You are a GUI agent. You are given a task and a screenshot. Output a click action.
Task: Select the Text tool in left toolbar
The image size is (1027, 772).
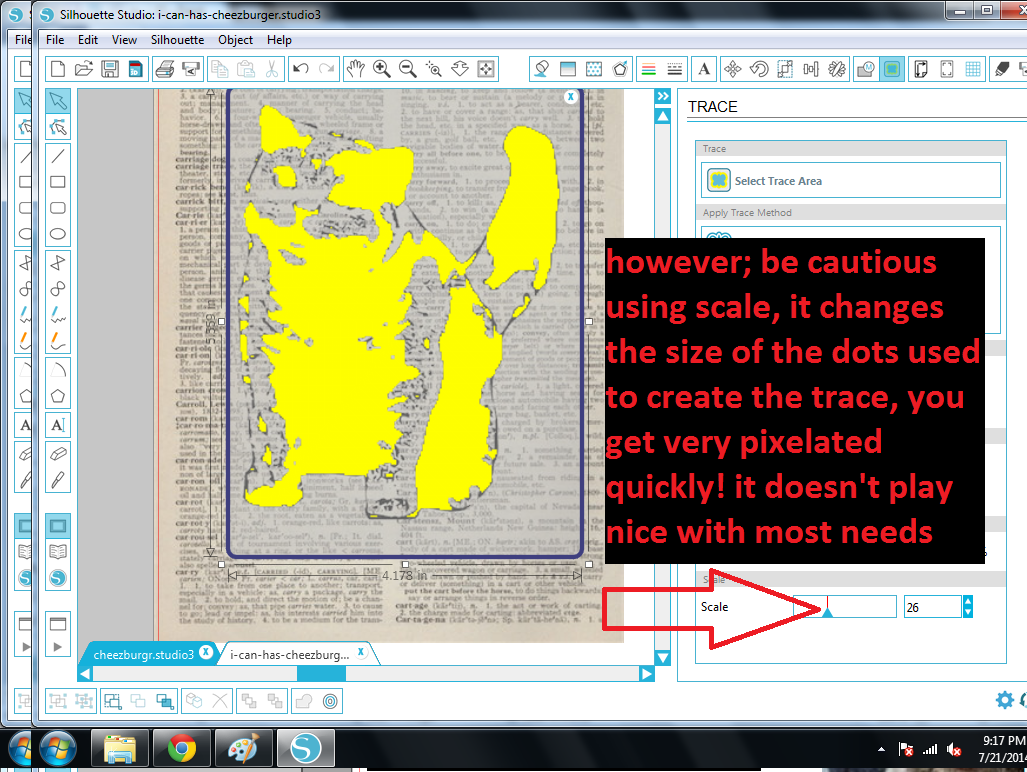[x=58, y=425]
